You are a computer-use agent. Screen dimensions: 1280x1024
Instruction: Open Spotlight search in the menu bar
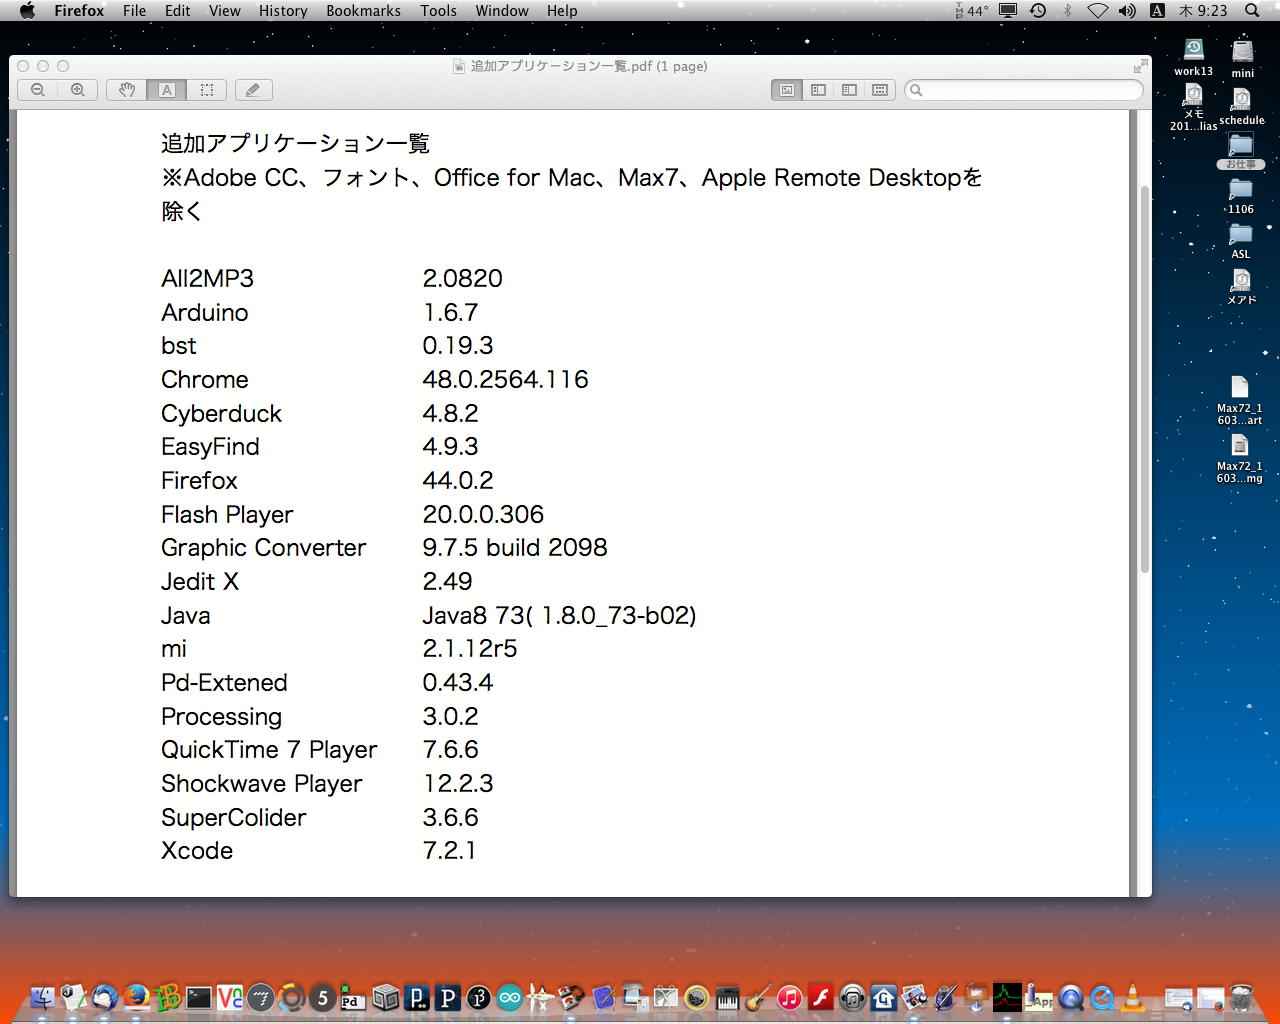(1252, 11)
